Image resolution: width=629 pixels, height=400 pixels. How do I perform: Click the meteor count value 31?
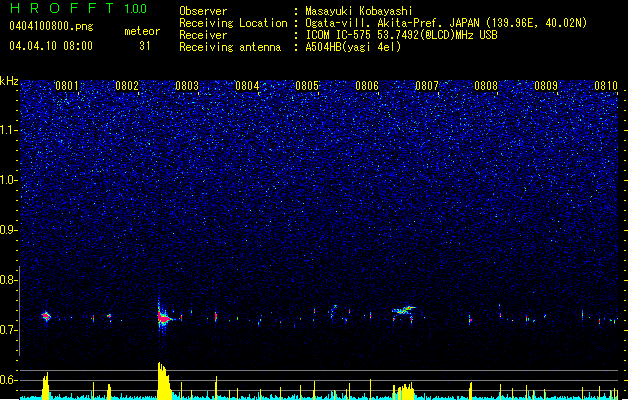[x=145, y=46]
